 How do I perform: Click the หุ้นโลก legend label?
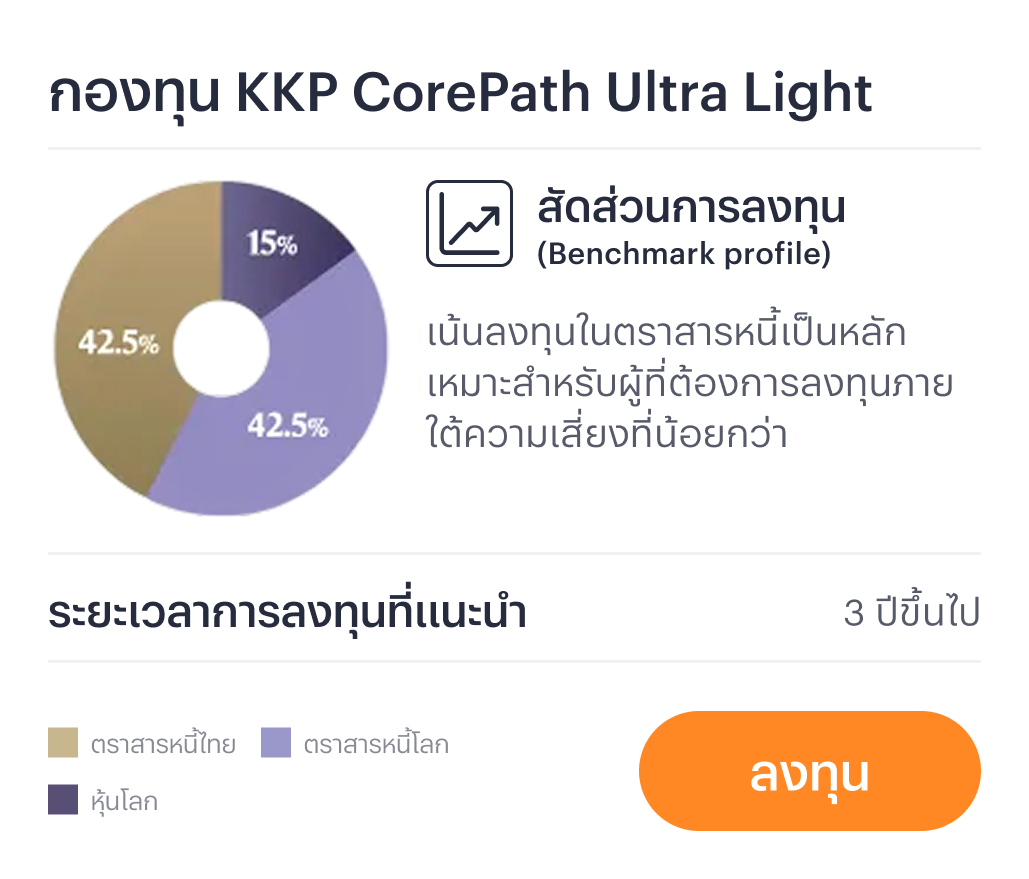click(x=124, y=801)
